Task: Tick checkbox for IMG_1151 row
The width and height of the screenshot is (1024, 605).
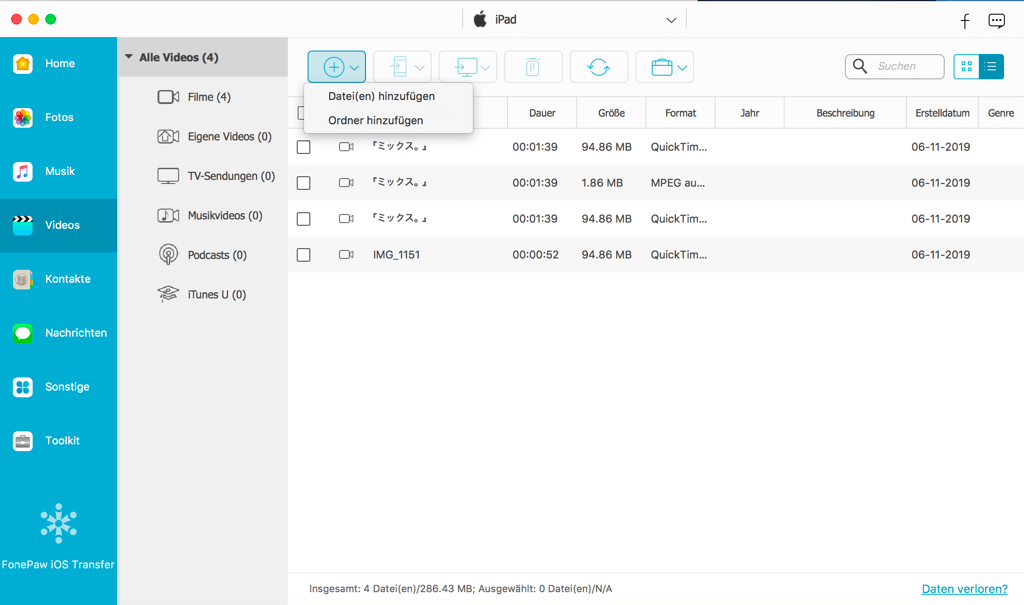Action: click(x=304, y=255)
